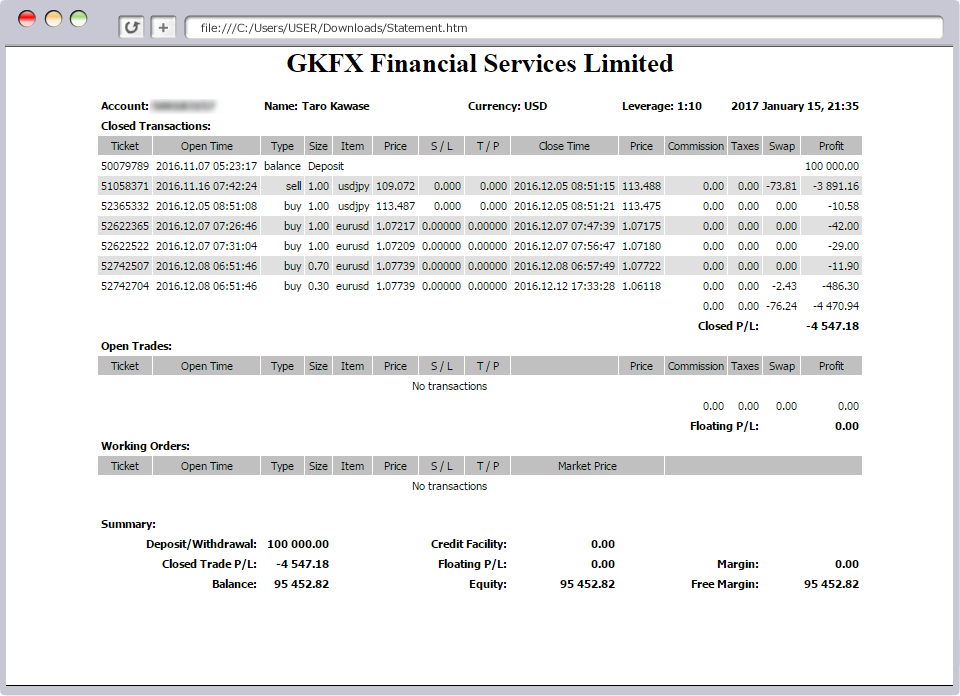This screenshot has height=696, width=960.
Task: Click the yellow minimize window button
Action: pos(53,19)
